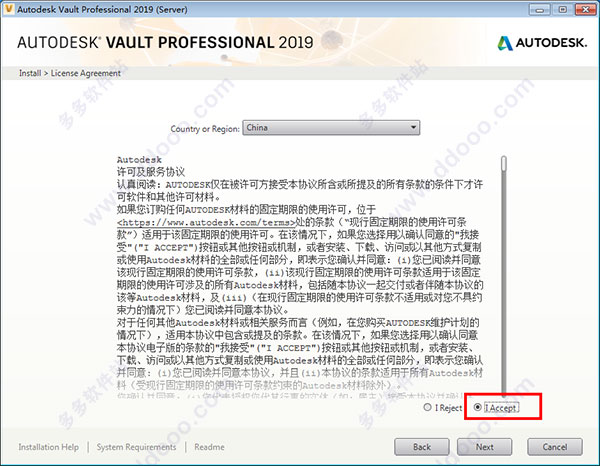Click the '许可及服务协议' agreement heading

[151, 172]
